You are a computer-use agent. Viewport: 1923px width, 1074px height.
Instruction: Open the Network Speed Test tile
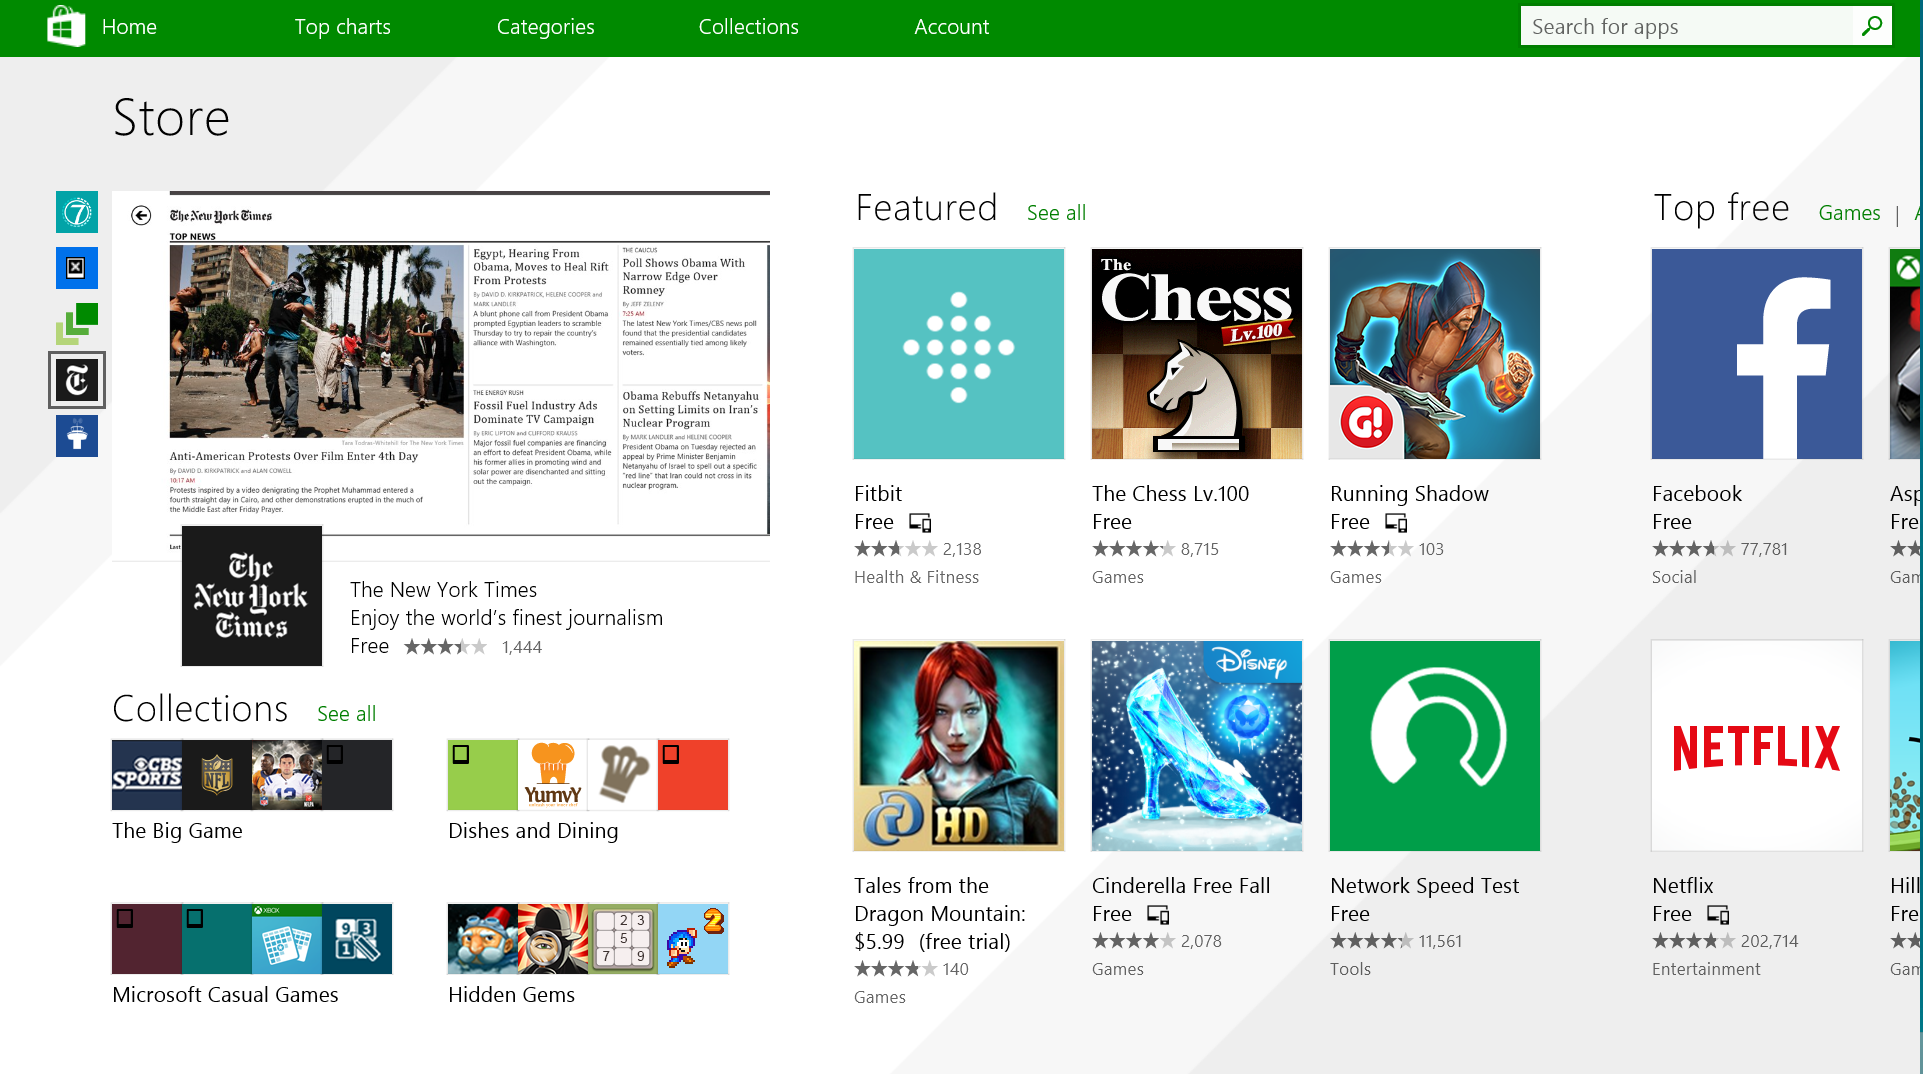coord(1435,746)
